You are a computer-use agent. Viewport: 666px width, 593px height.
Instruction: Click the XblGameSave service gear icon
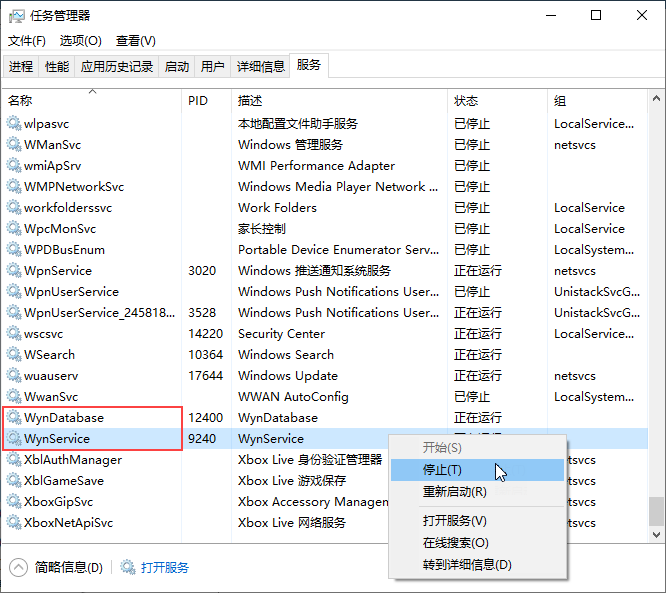(14, 480)
